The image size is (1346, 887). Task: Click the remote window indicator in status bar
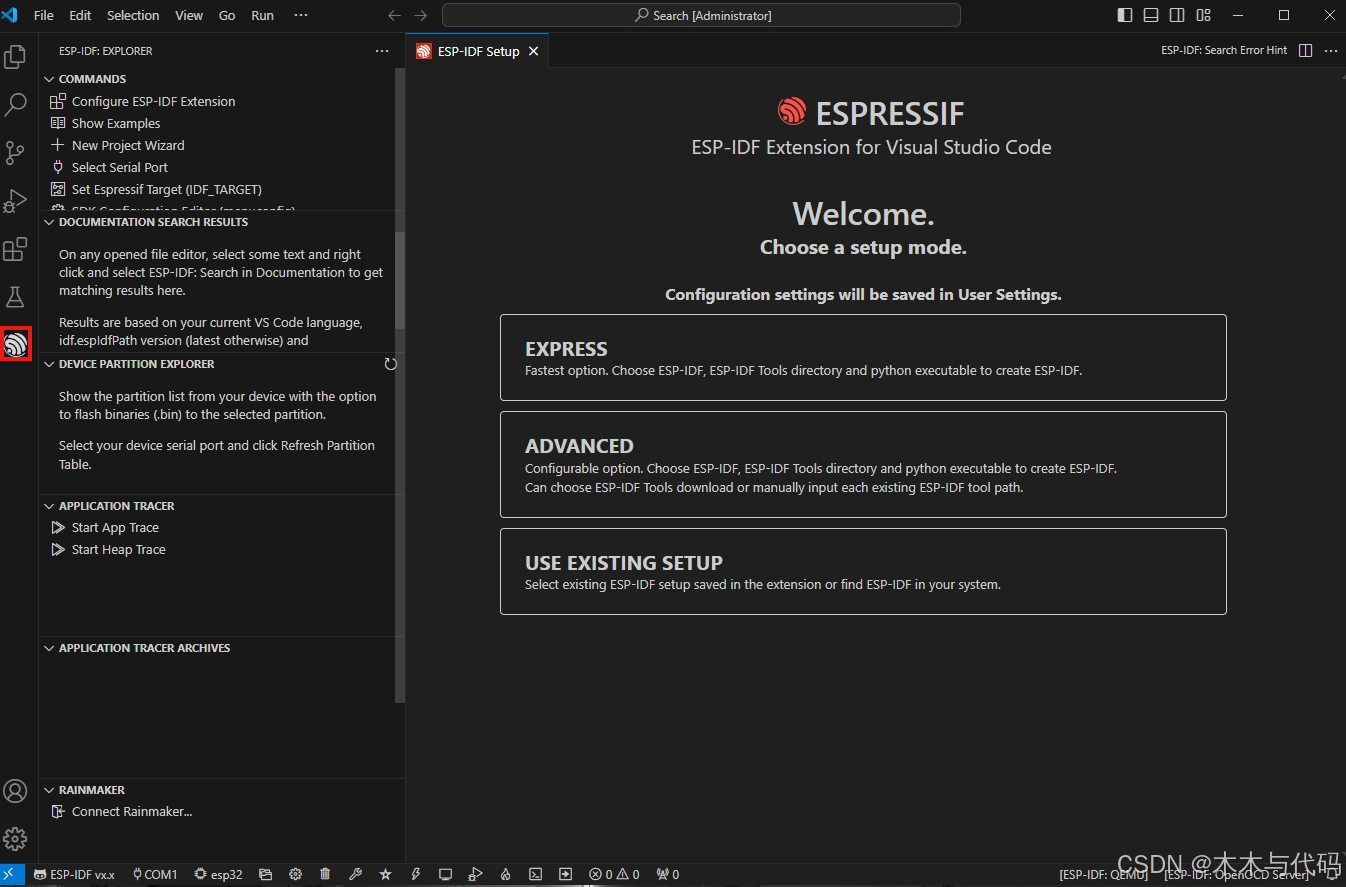click(x=11, y=874)
